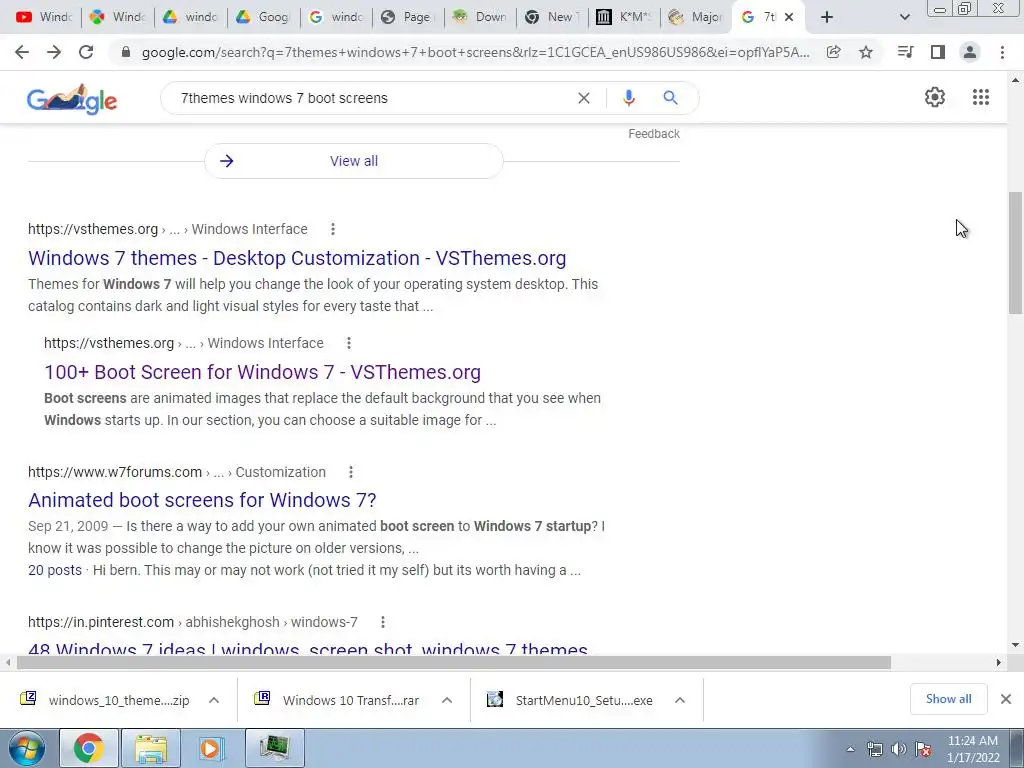
Task: Go back using the browser back arrow
Action: [x=22, y=52]
